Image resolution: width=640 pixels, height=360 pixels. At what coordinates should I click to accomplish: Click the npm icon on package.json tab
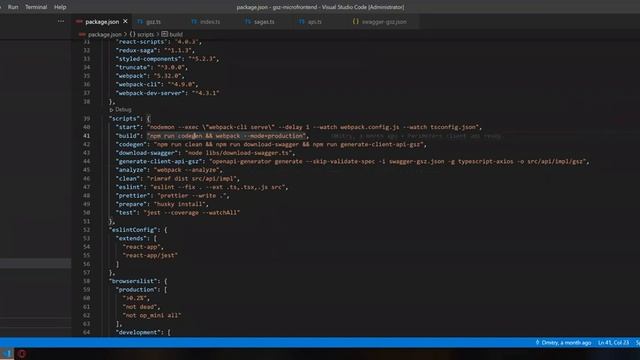[x=79, y=22]
